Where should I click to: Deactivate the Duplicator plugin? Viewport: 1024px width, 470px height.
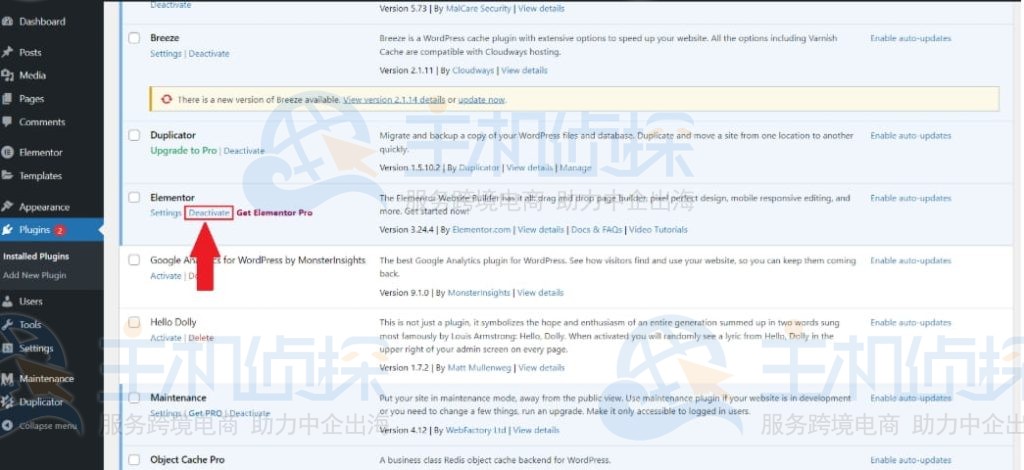(x=244, y=151)
